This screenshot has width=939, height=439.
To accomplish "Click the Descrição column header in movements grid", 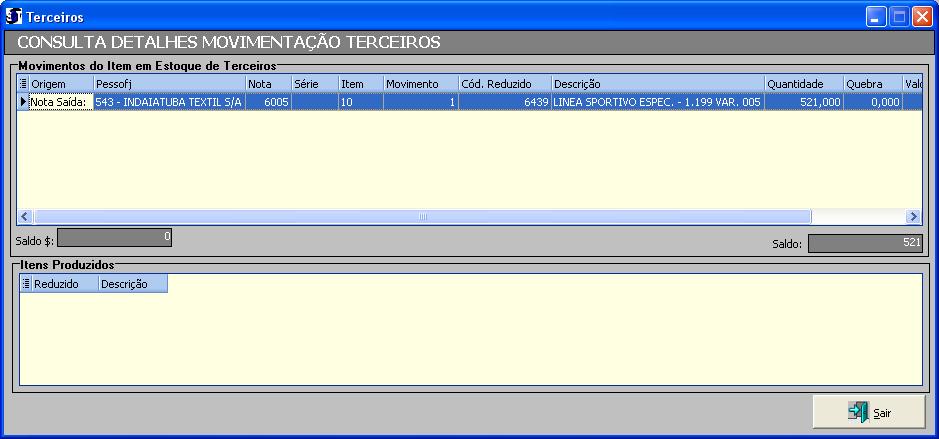I will [x=657, y=85].
